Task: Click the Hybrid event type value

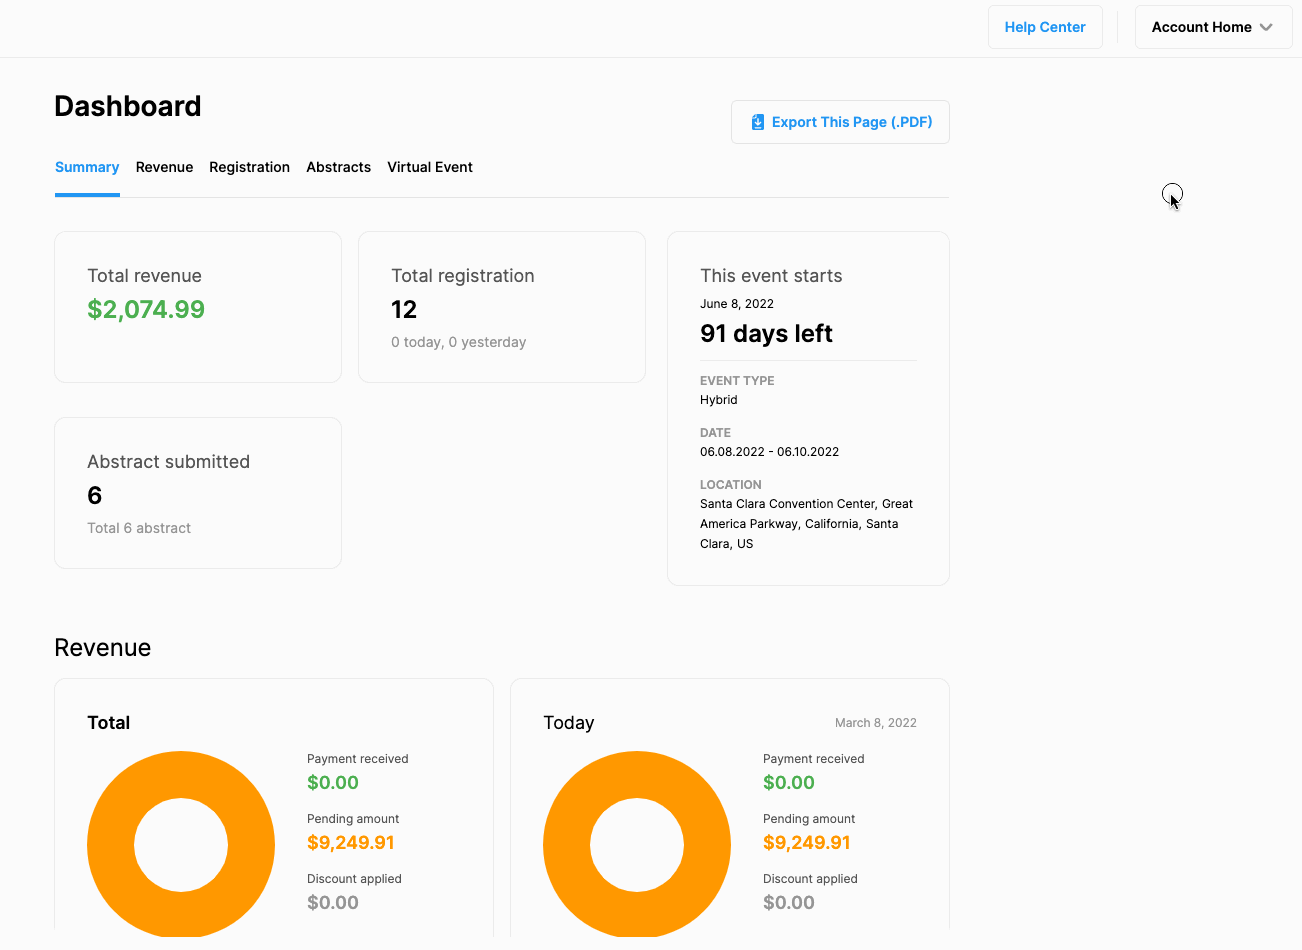Action: 718,400
